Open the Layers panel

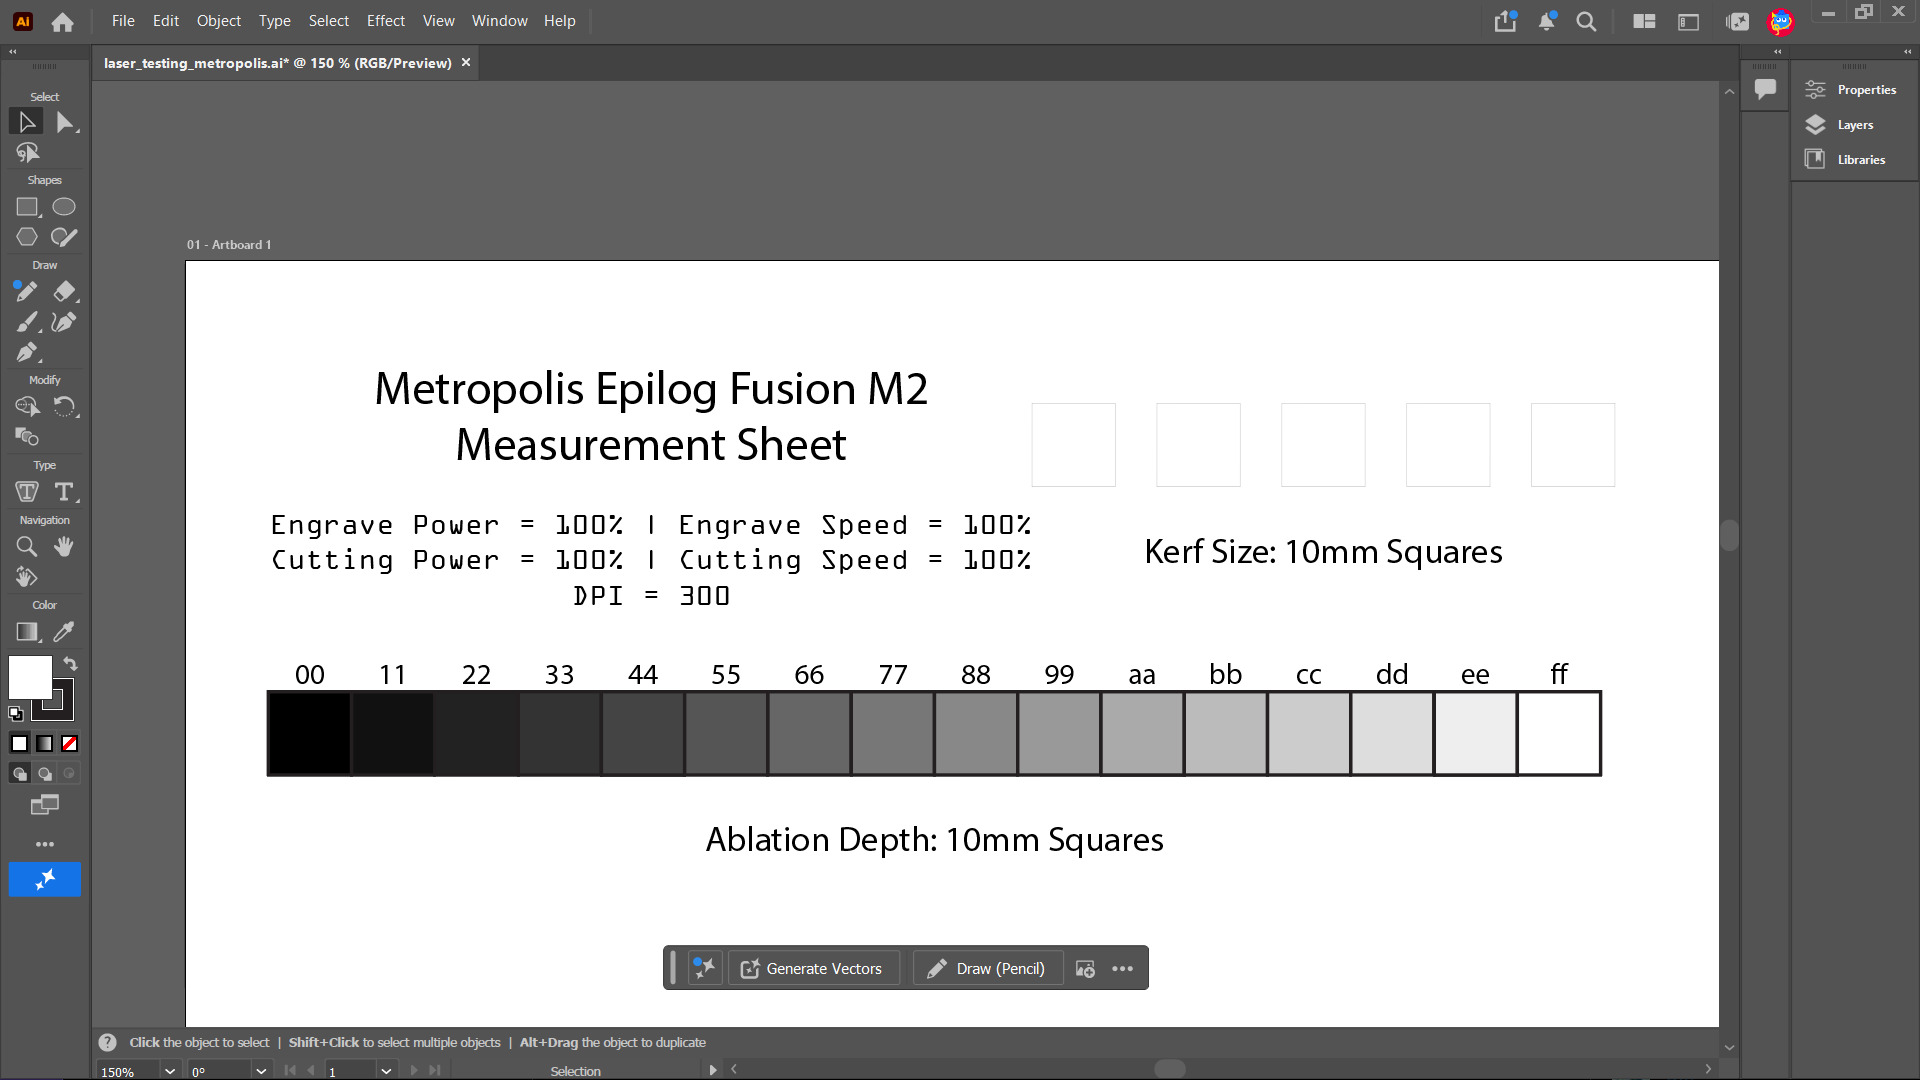click(1839, 125)
